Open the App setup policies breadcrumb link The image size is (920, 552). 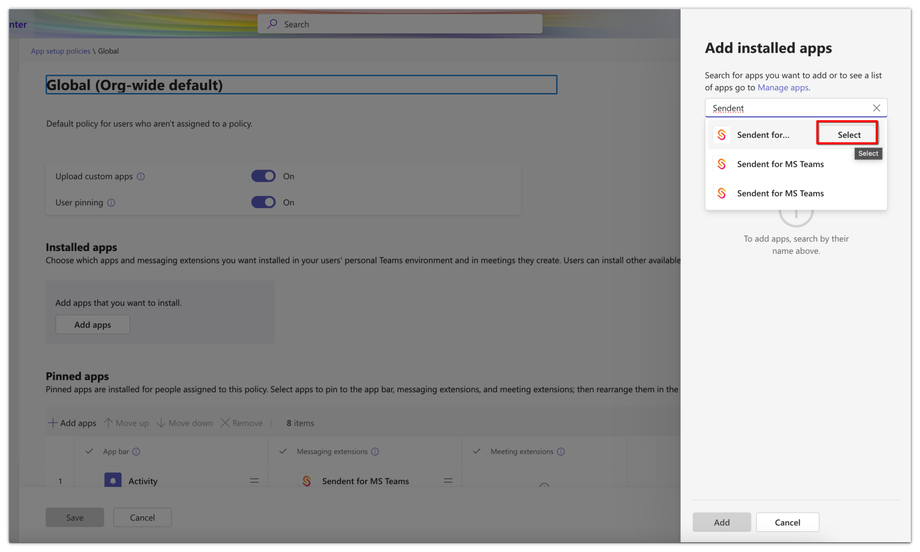[60, 51]
